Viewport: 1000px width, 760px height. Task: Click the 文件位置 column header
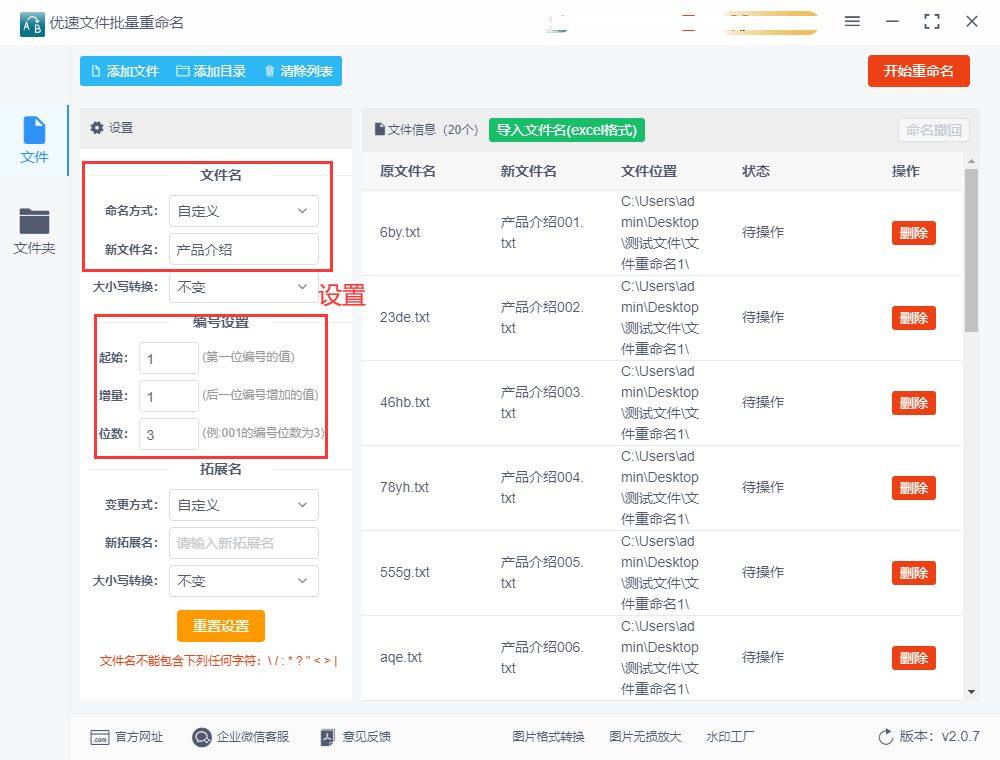(649, 171)
